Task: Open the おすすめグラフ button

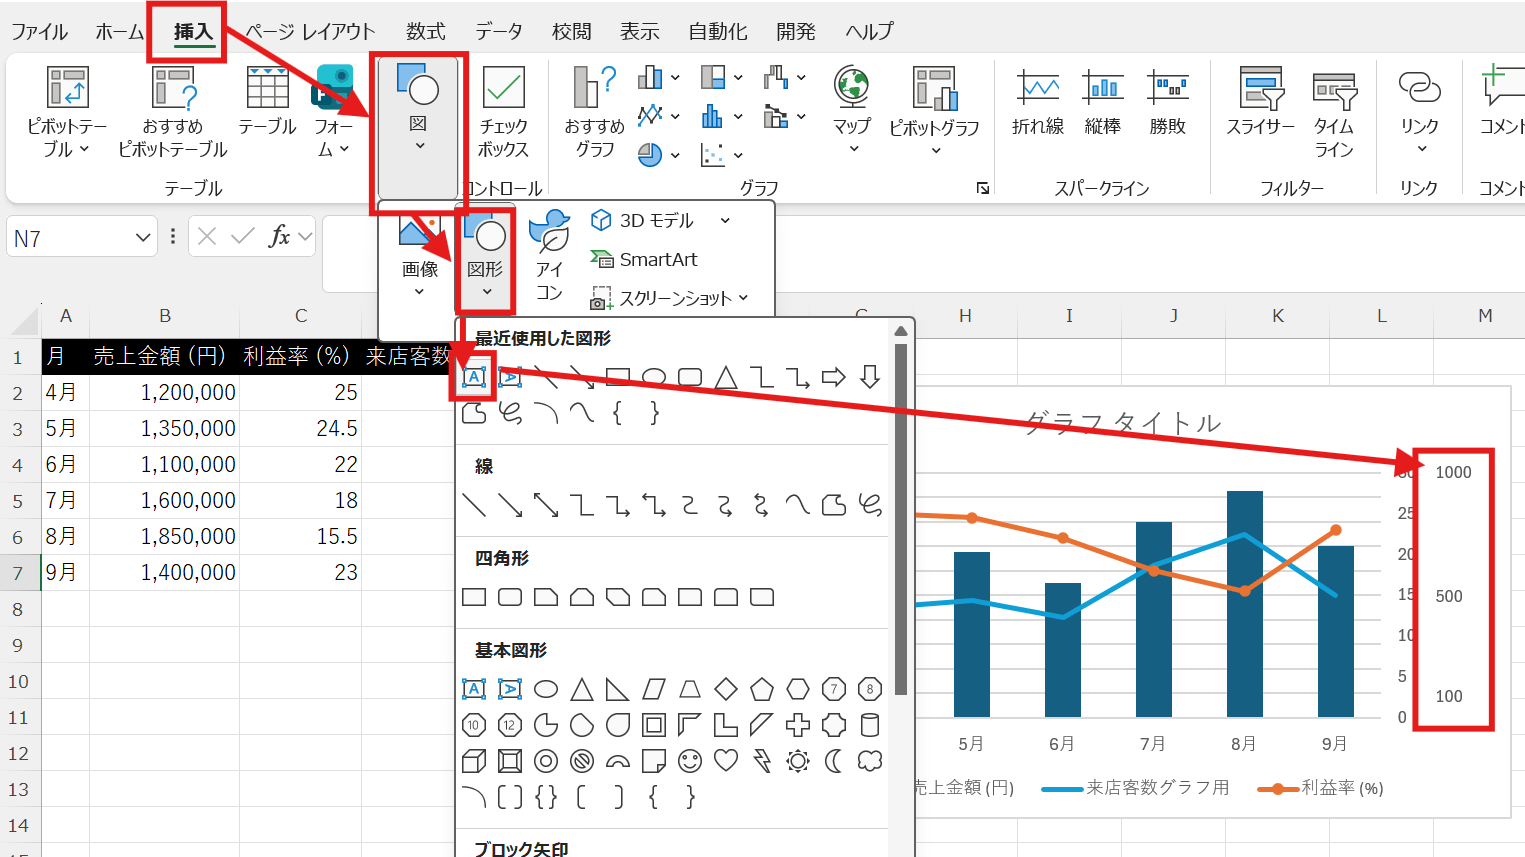Action: pos(594,110)
